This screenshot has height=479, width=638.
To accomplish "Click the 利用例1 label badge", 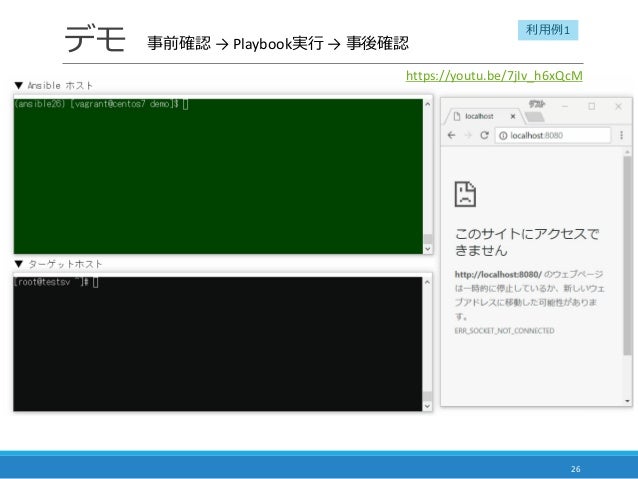I will click(x=548, y=30).
